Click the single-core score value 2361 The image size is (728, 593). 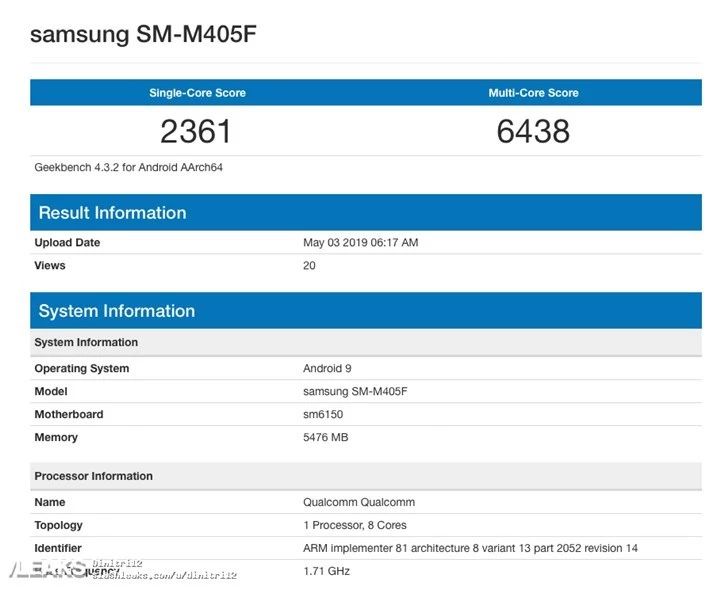coord(195,131)
